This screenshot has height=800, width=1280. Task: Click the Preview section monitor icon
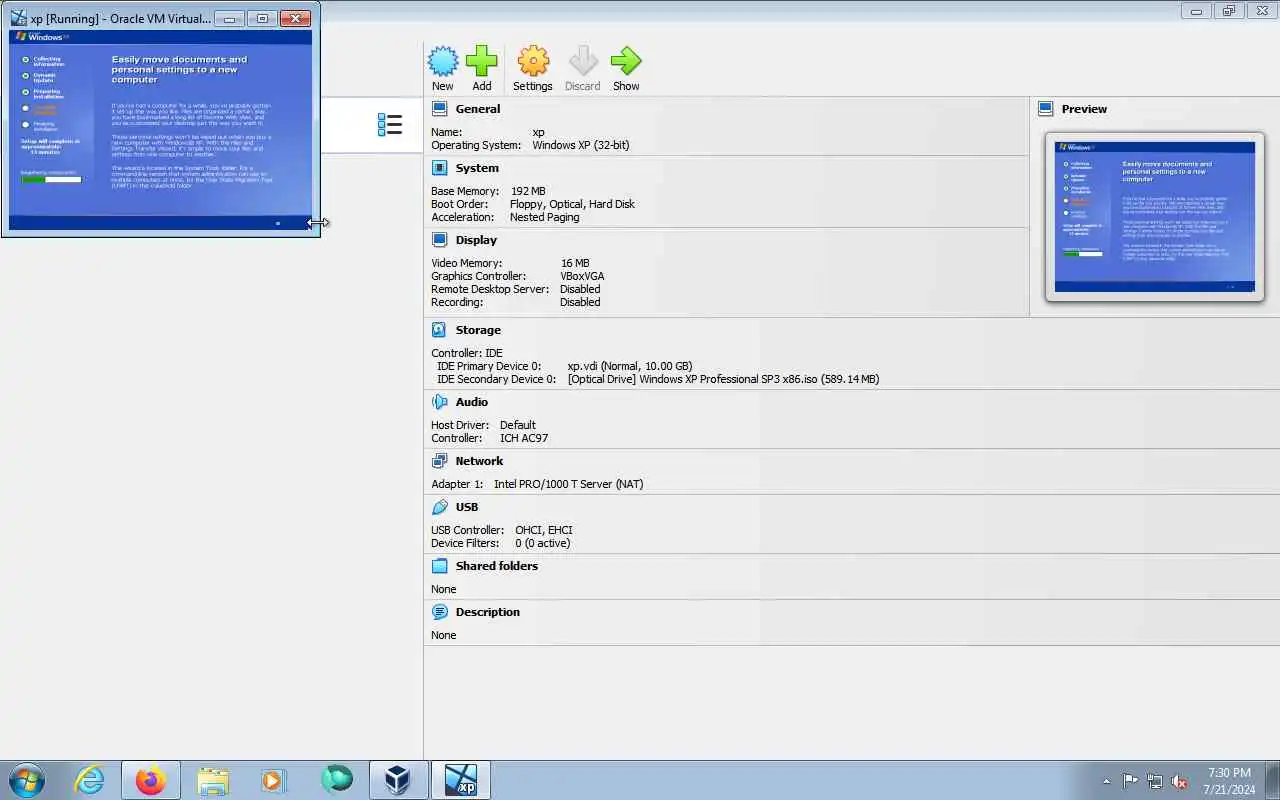point(1046,109)
